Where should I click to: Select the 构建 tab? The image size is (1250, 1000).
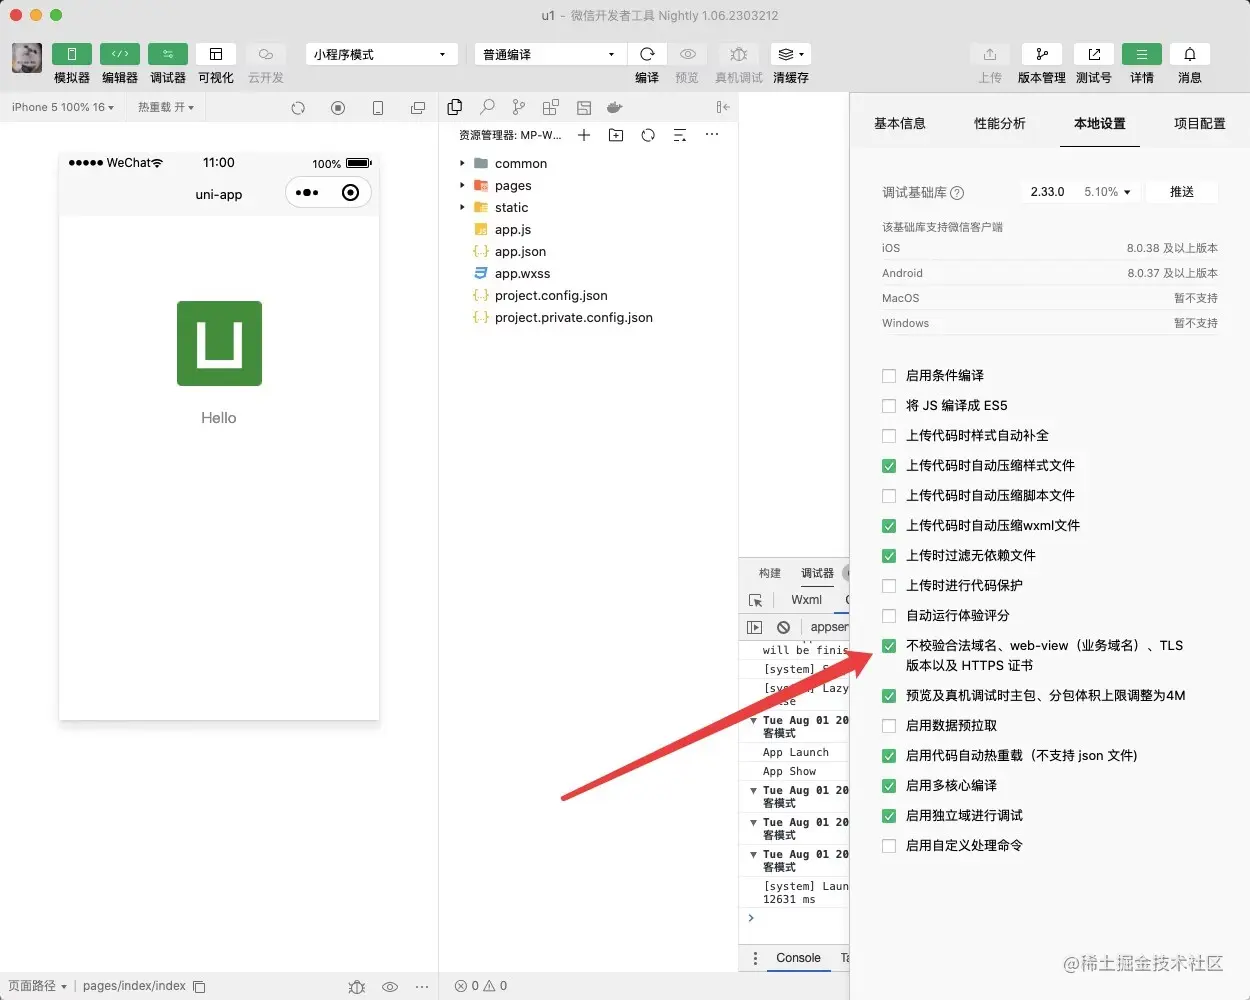pyautogui.click(x=770, y=573)
